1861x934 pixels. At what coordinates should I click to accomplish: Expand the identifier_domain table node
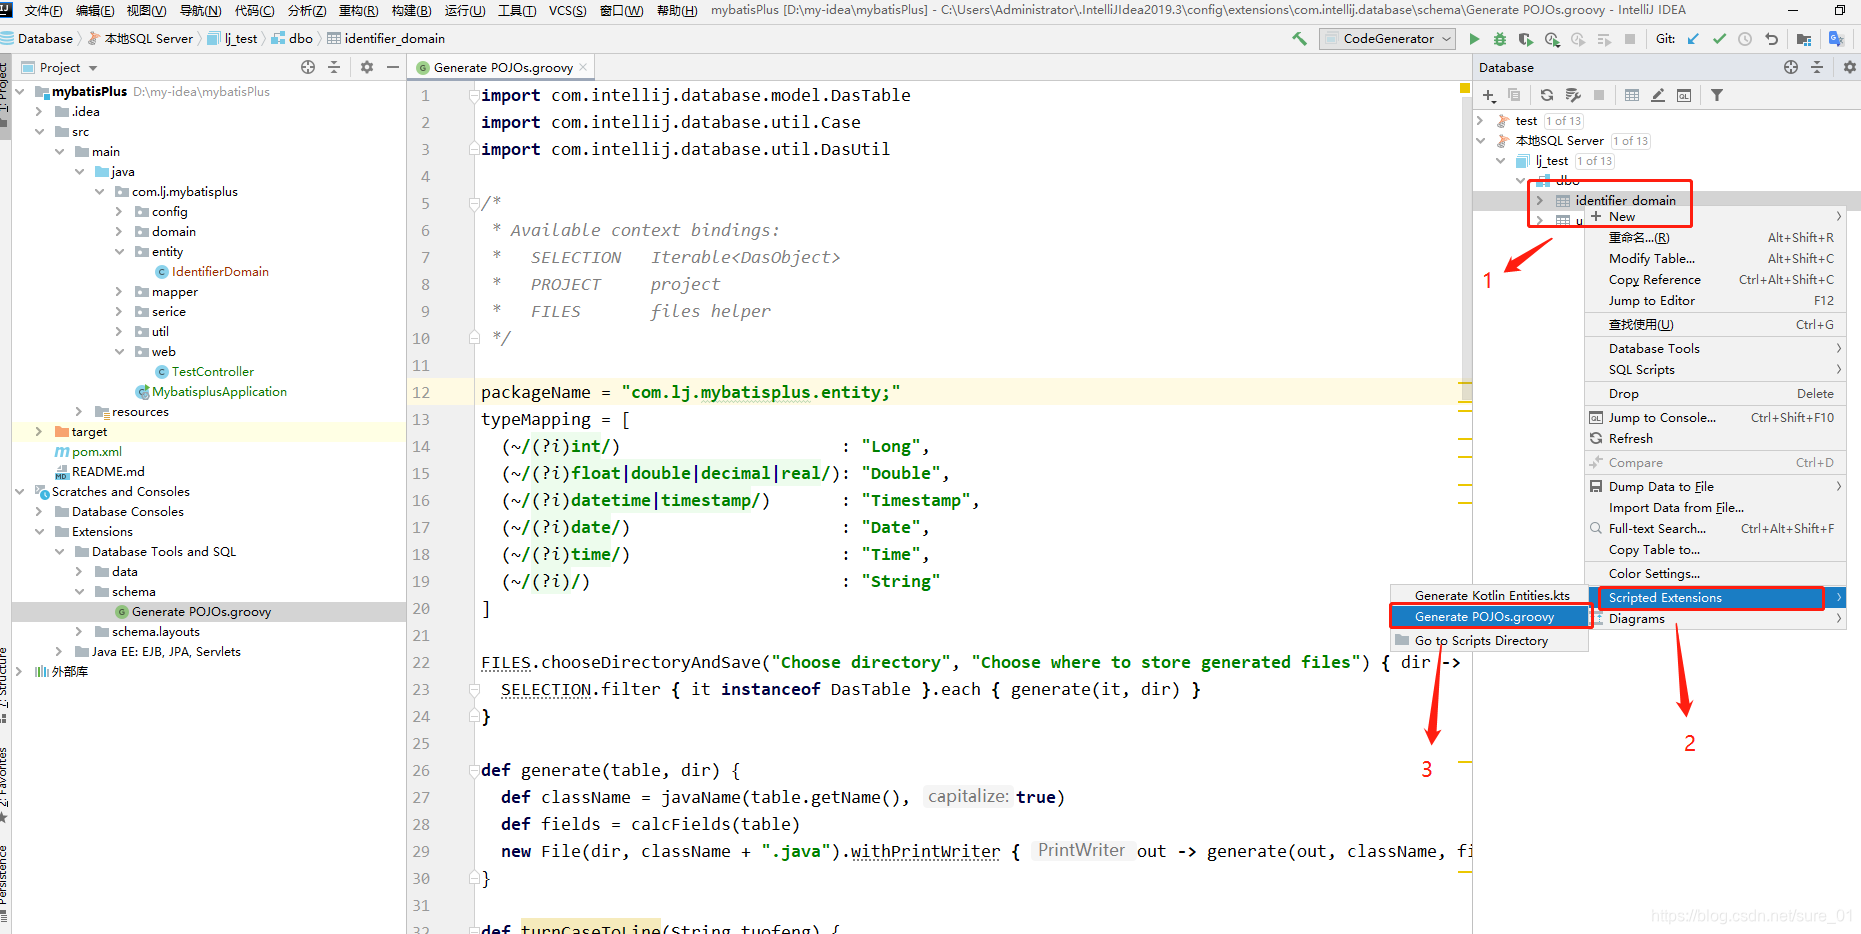pos(1540,200)
